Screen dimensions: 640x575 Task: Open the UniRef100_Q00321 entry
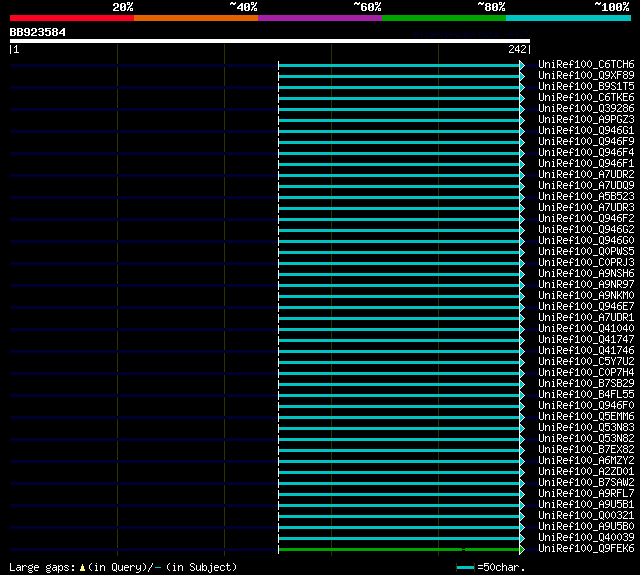click(x=586, y=516)
